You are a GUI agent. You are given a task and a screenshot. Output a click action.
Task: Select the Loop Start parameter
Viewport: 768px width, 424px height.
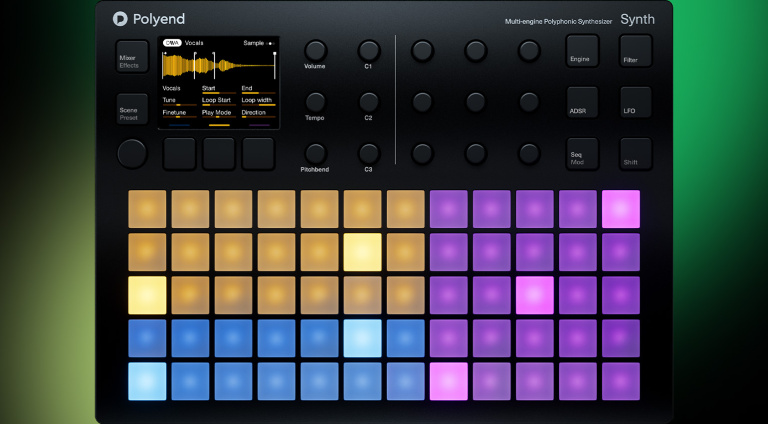tap(217, 101)
